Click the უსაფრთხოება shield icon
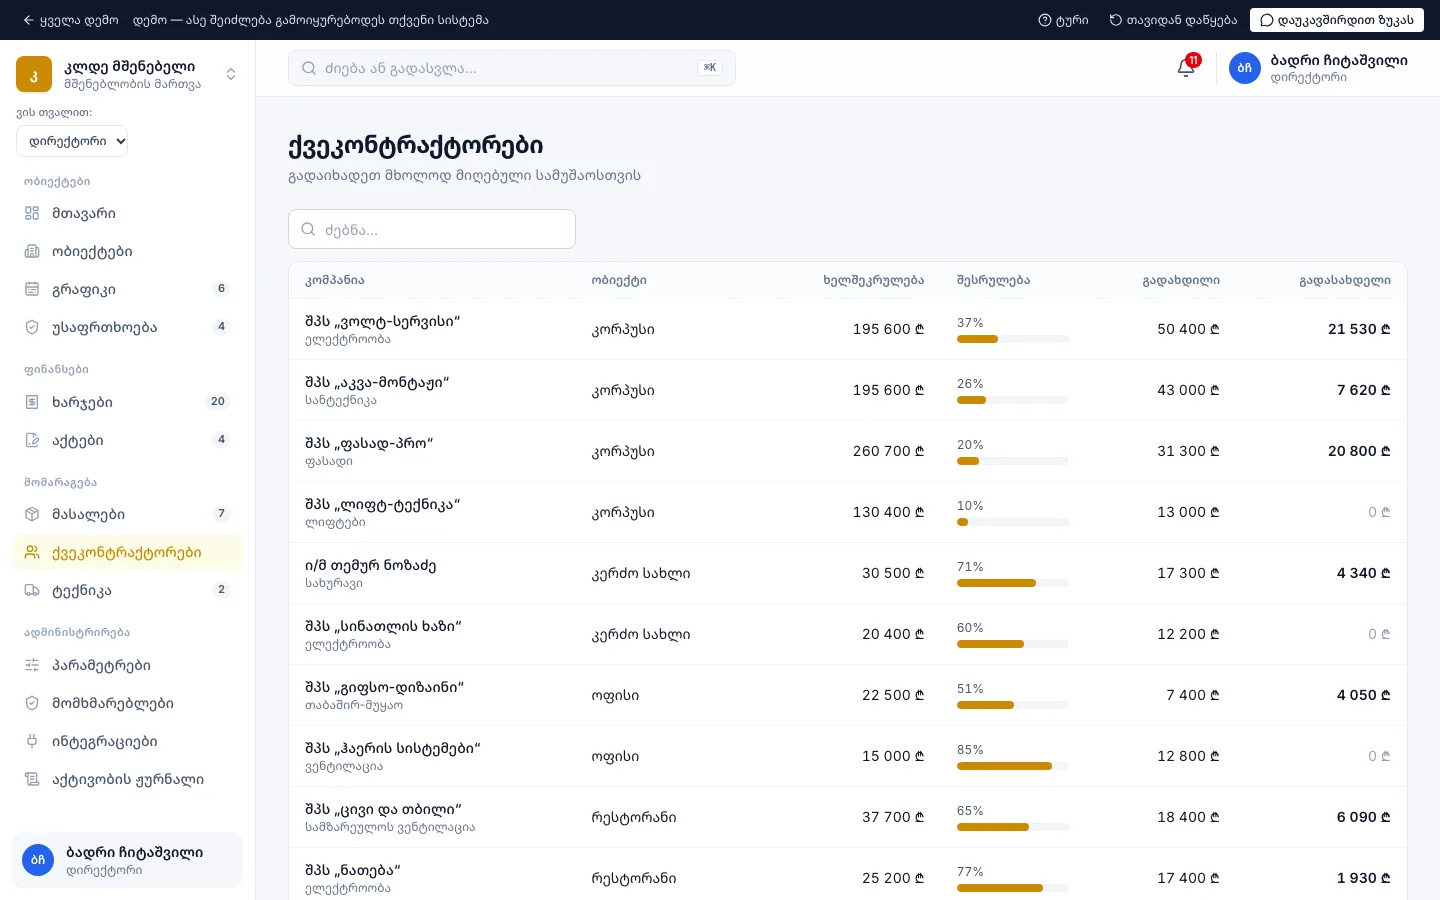 coord(32,327)
